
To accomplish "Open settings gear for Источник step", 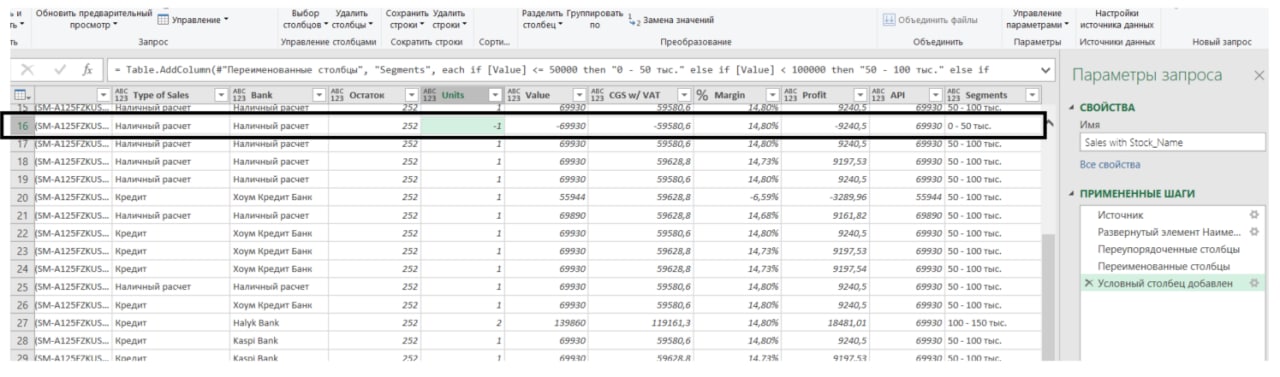I will point(1255,215).
